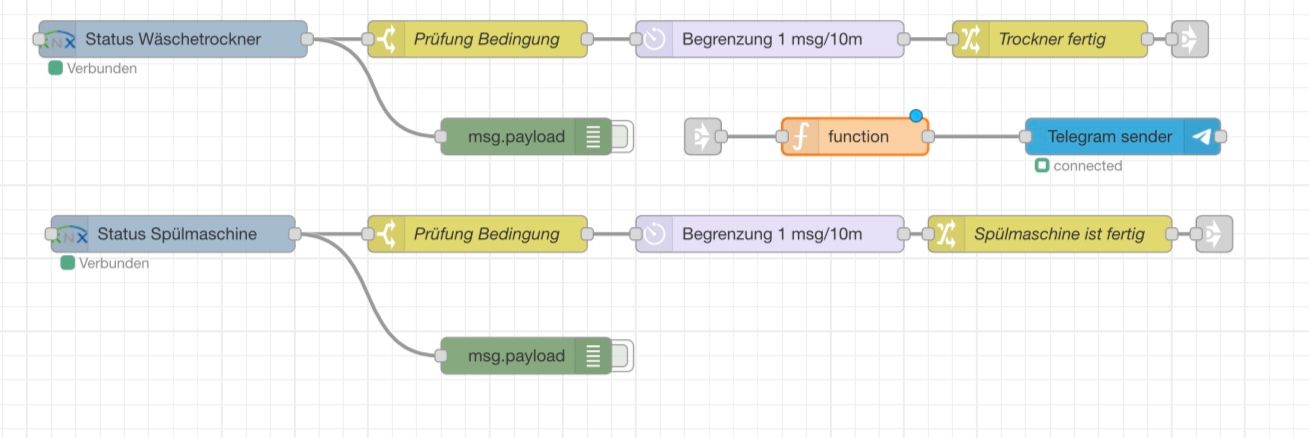Click the paper plane icon on Telegram sender
This screenshot has width=1309, height=438.
(x=1201, y=136)
